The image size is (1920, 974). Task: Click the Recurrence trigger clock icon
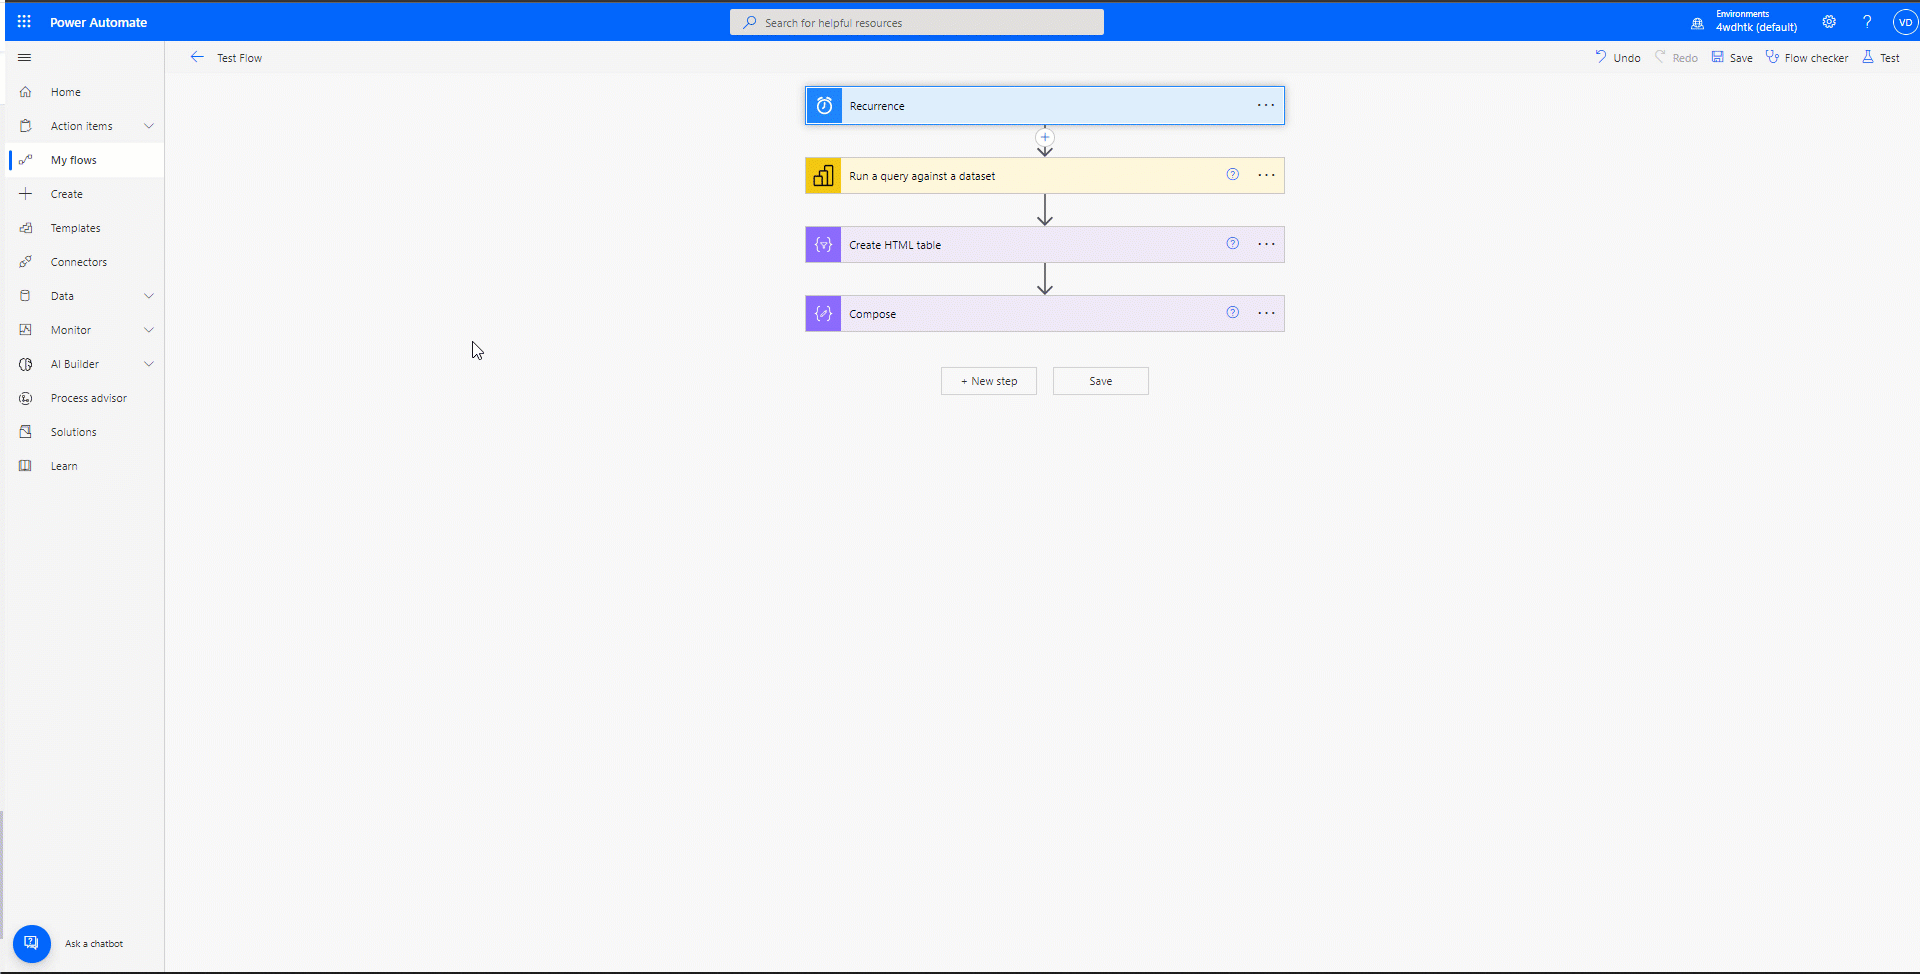pyautogui.click(x=824, y=105)
